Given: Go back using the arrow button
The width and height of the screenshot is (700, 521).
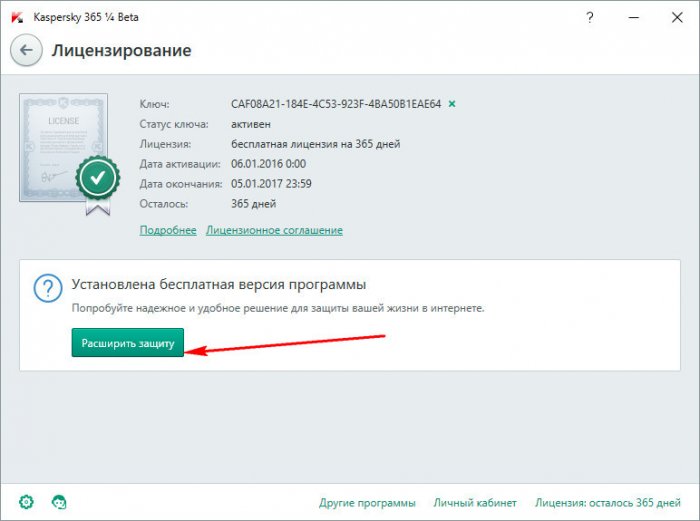Looking at the screenshot, I should coord(26,50).
